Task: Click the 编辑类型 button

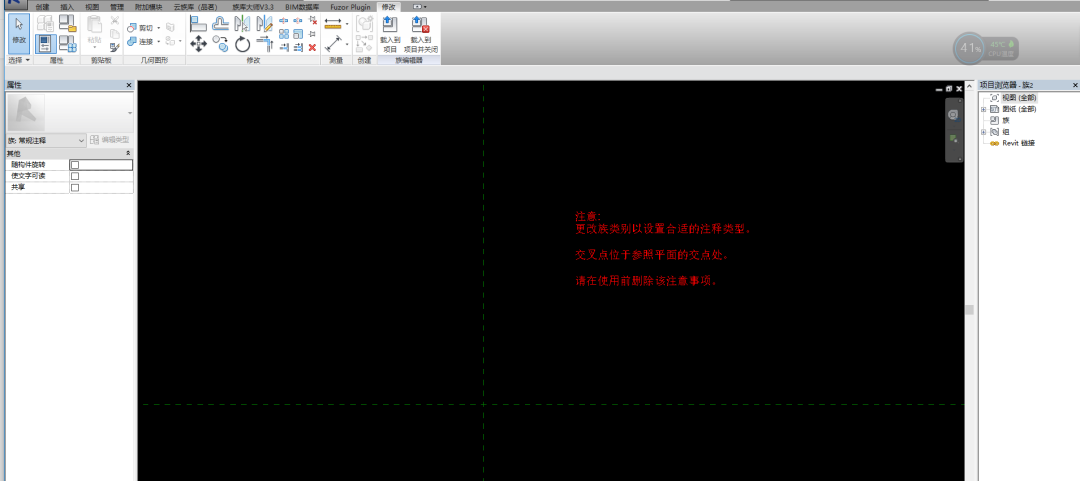Action: click(110, 140)
